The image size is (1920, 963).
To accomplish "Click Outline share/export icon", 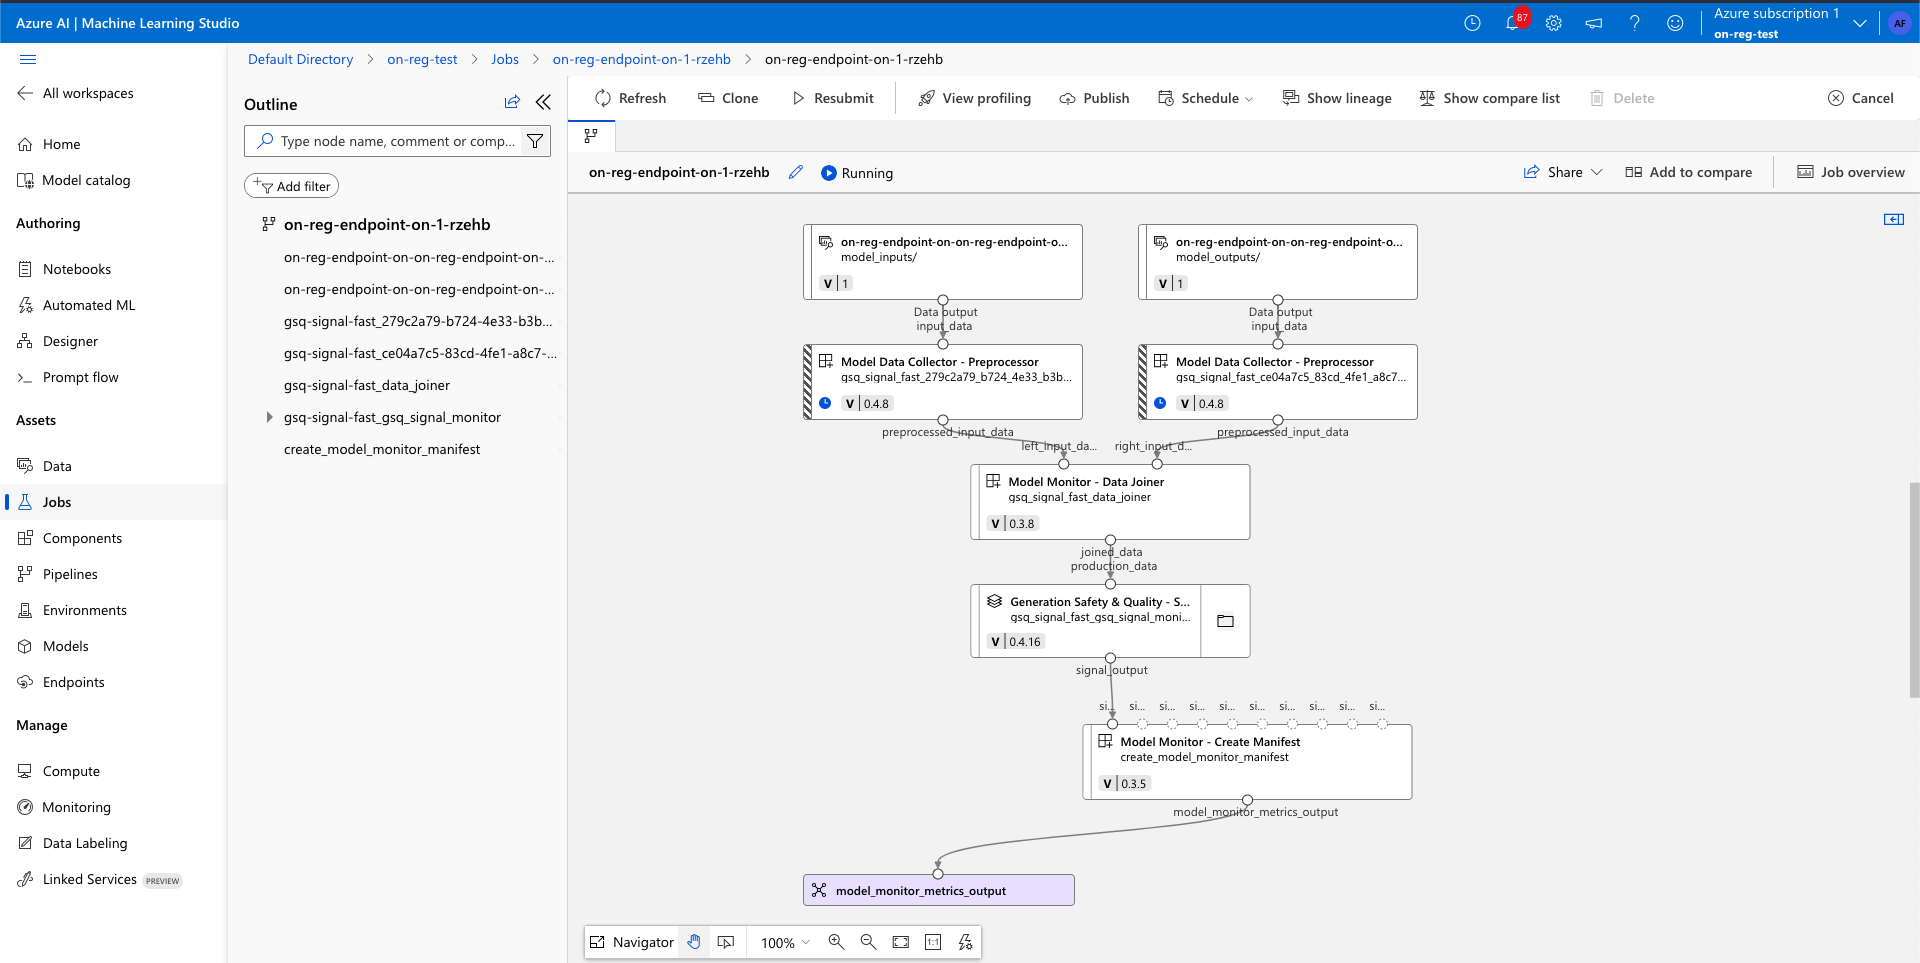I will pyautogui.click(x=512, y=102).
